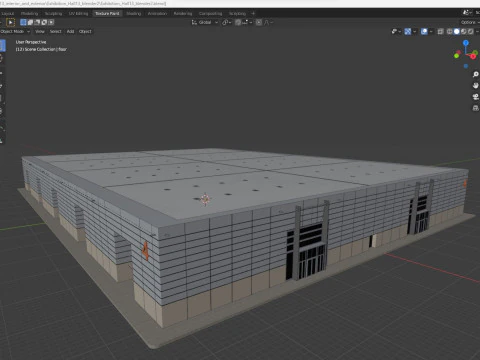Click the building's front entrance doors
Screen dimensions: 480x360
[x=312, y=262]
